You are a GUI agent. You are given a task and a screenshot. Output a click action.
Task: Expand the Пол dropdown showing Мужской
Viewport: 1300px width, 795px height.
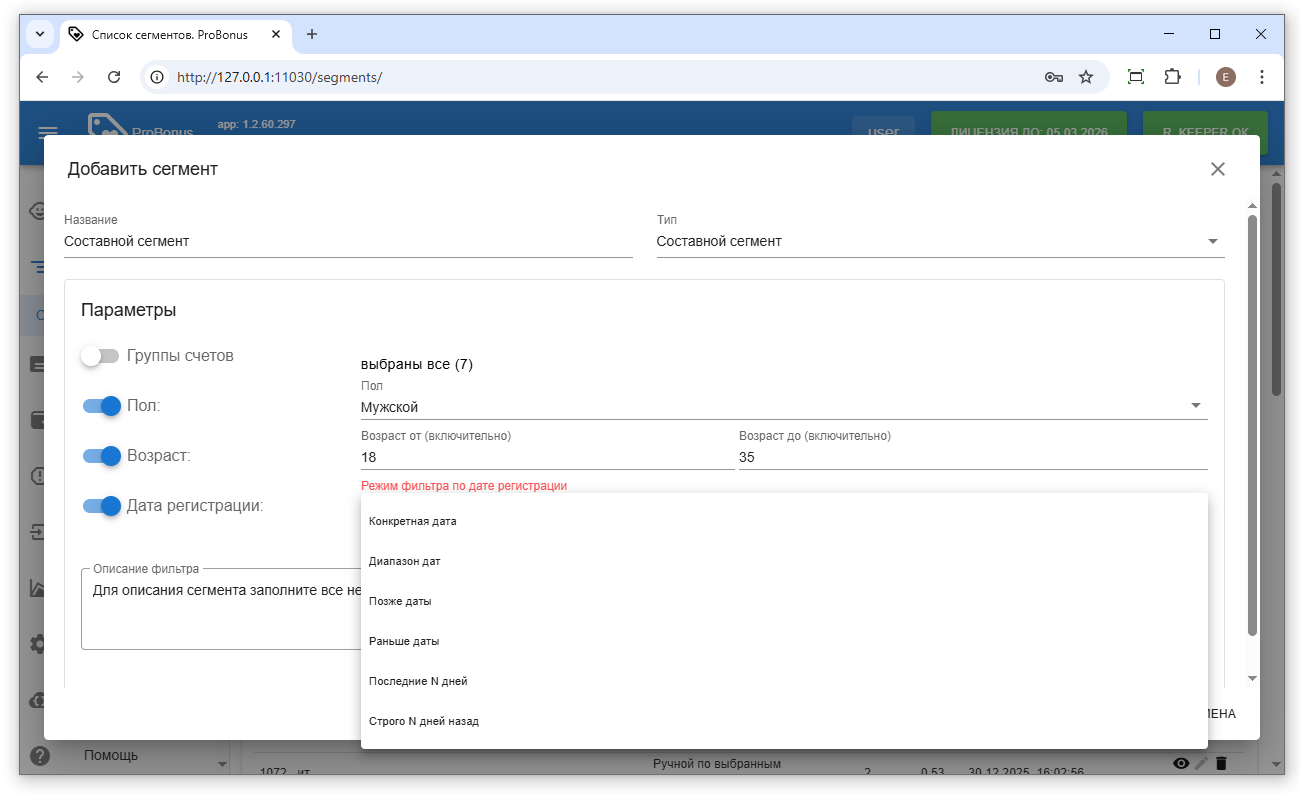(783, 407)
